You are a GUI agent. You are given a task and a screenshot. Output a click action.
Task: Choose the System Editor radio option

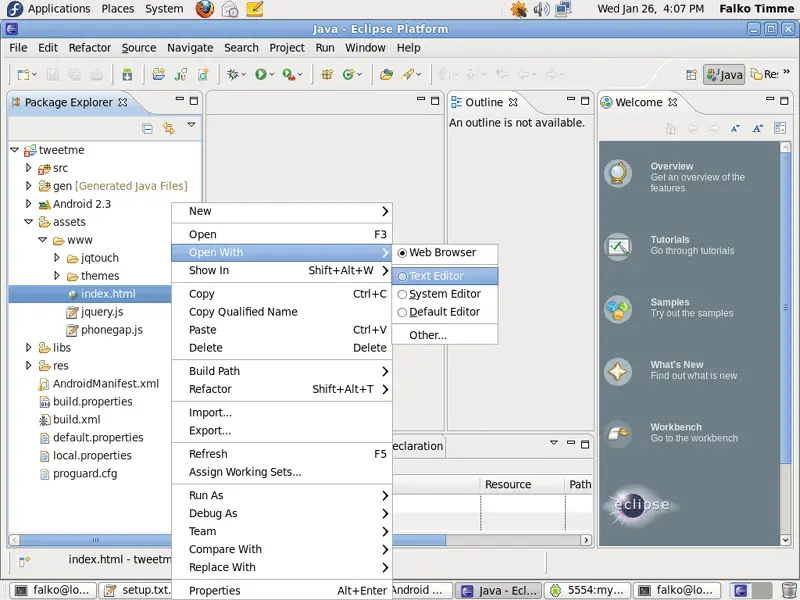tap(402, 294)
